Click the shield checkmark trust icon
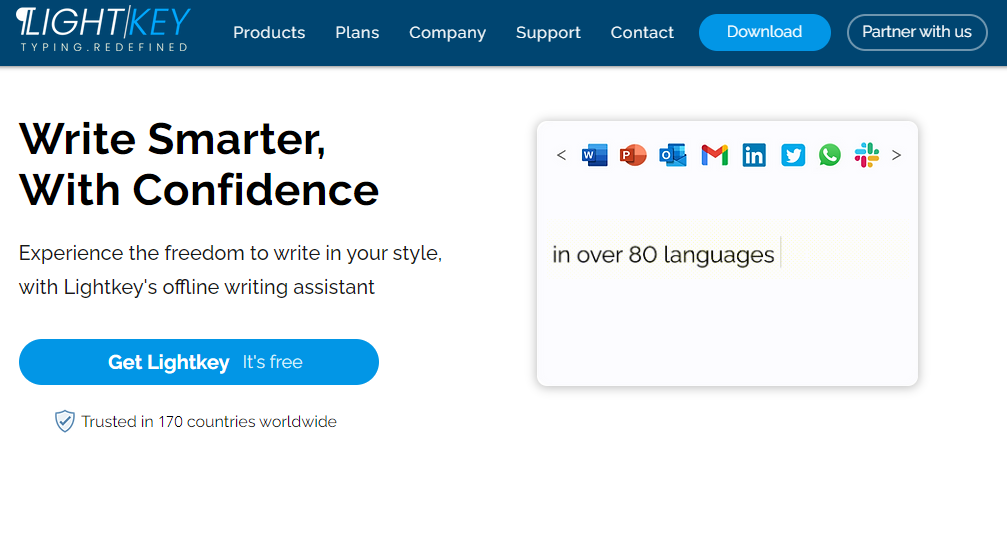 coord(65,421)
